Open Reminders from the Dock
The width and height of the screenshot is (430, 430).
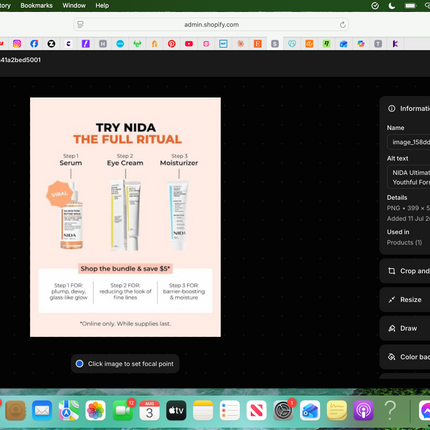pos(230,411)
